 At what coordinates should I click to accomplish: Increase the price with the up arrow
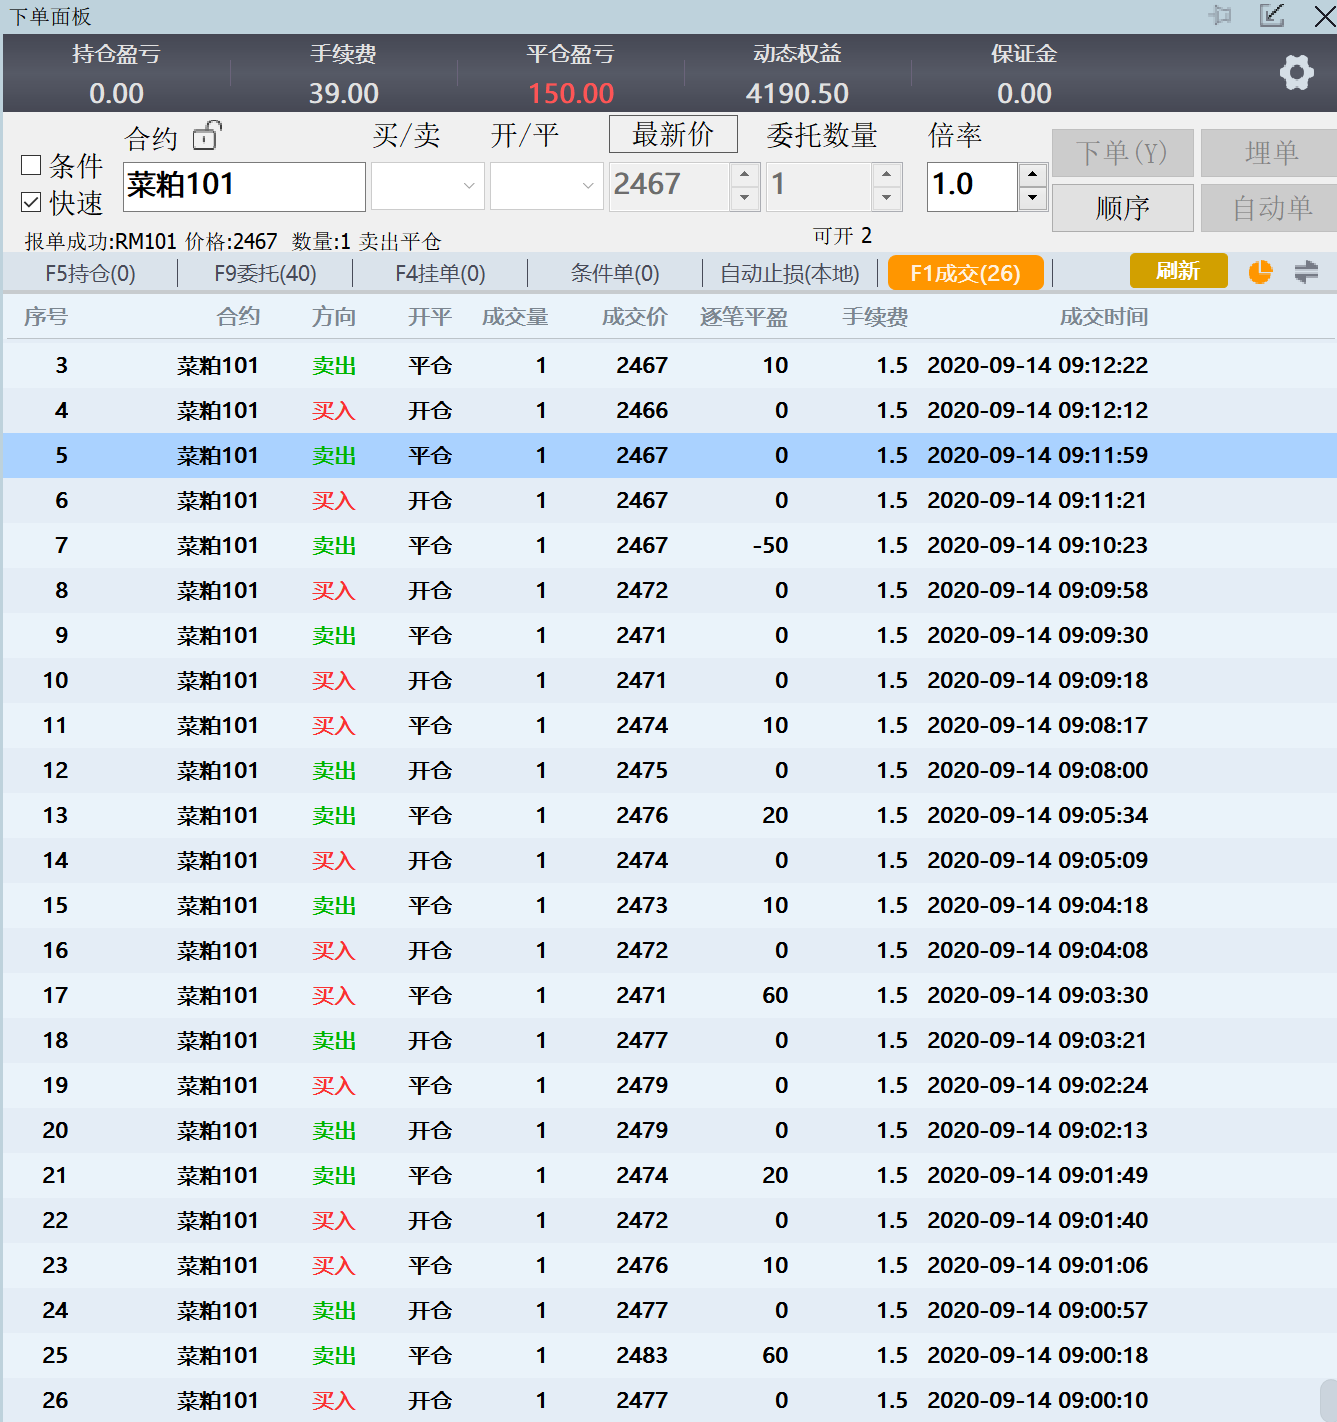pyautogui.click(x=744, y=174)
